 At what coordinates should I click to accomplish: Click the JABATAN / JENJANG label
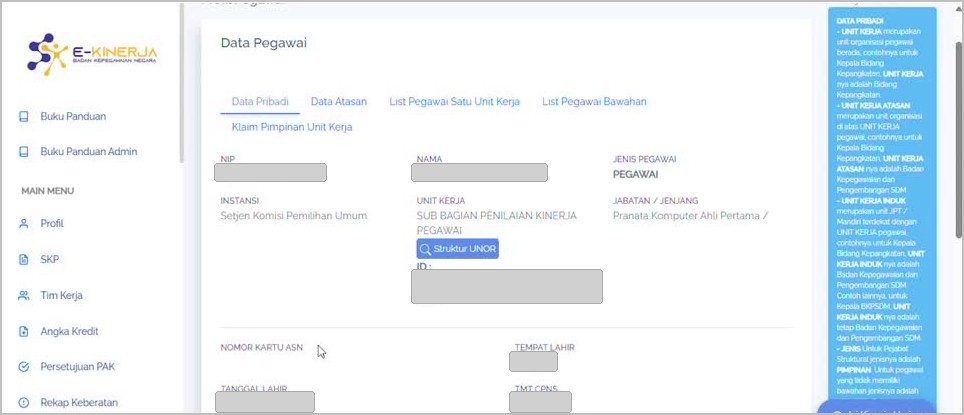pyautogui.click(x=655, y=201)
